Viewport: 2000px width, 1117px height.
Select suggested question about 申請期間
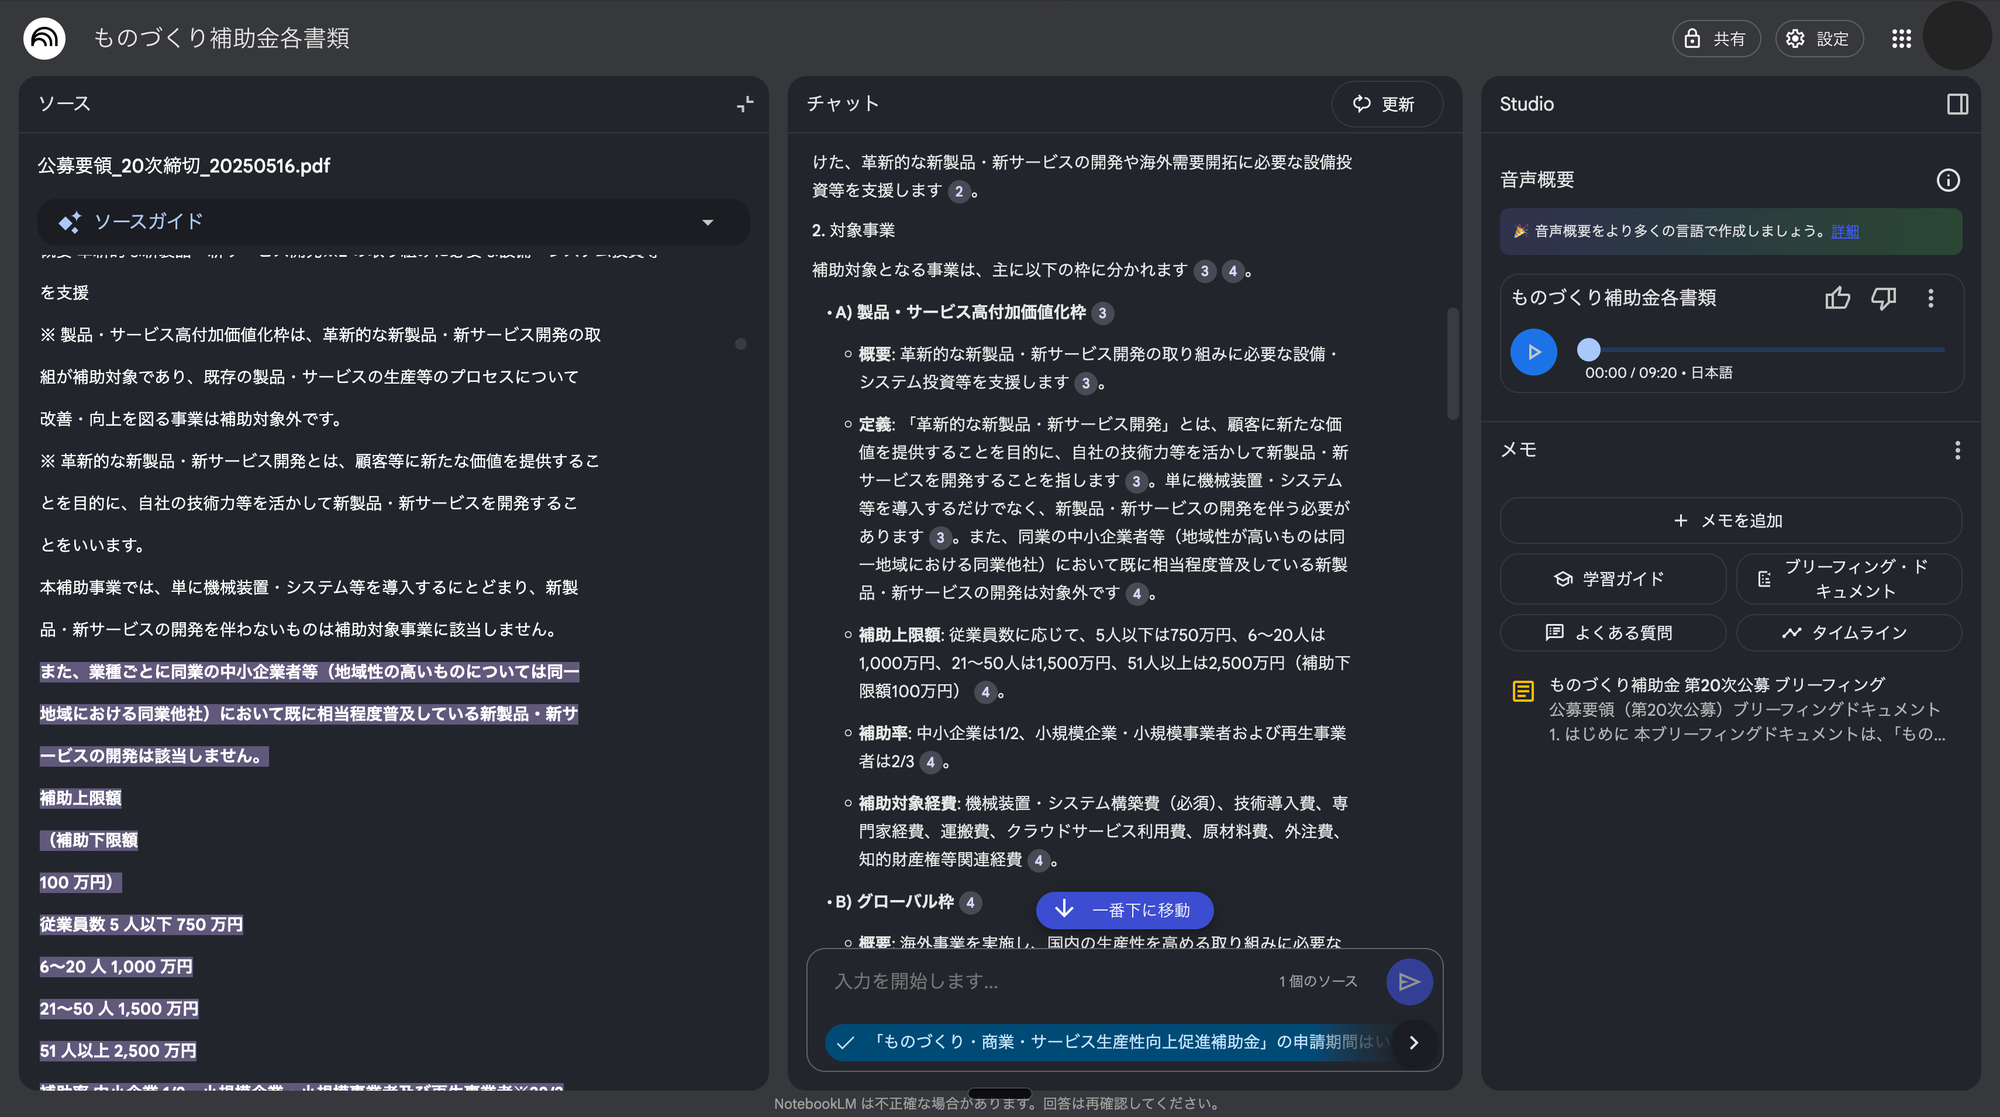pyautogui.click(x=1110, y=1042)
